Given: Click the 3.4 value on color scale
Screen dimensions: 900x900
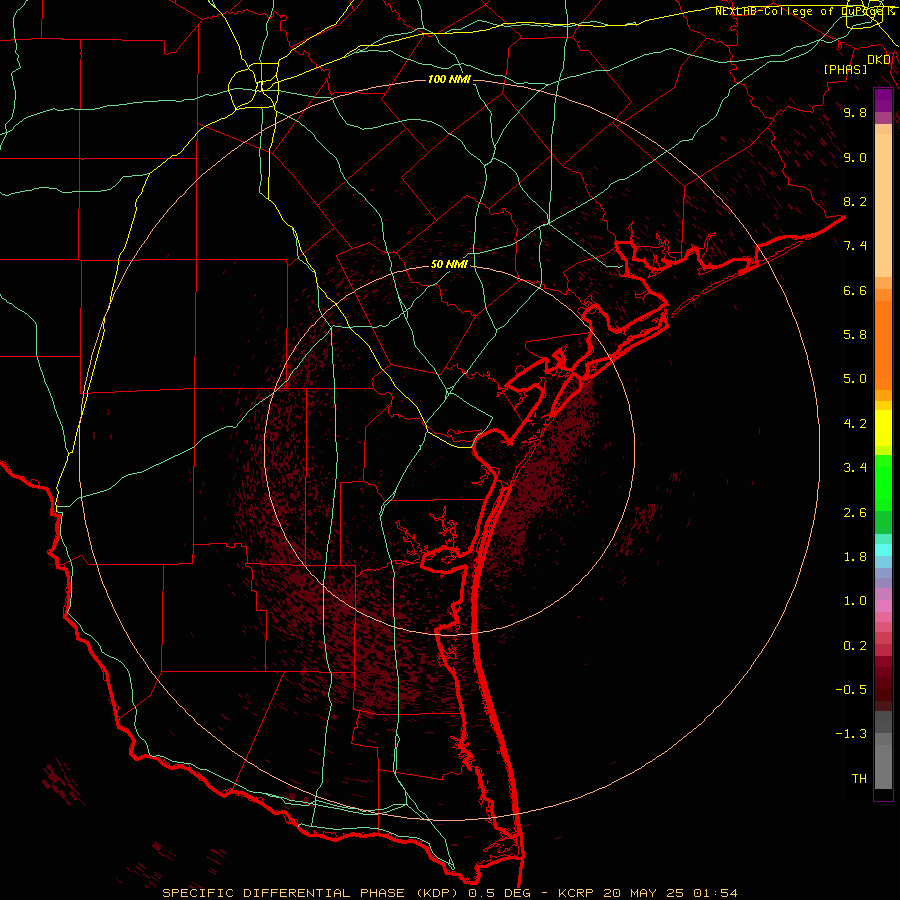Looking at the screenshot, I should 855,468.
